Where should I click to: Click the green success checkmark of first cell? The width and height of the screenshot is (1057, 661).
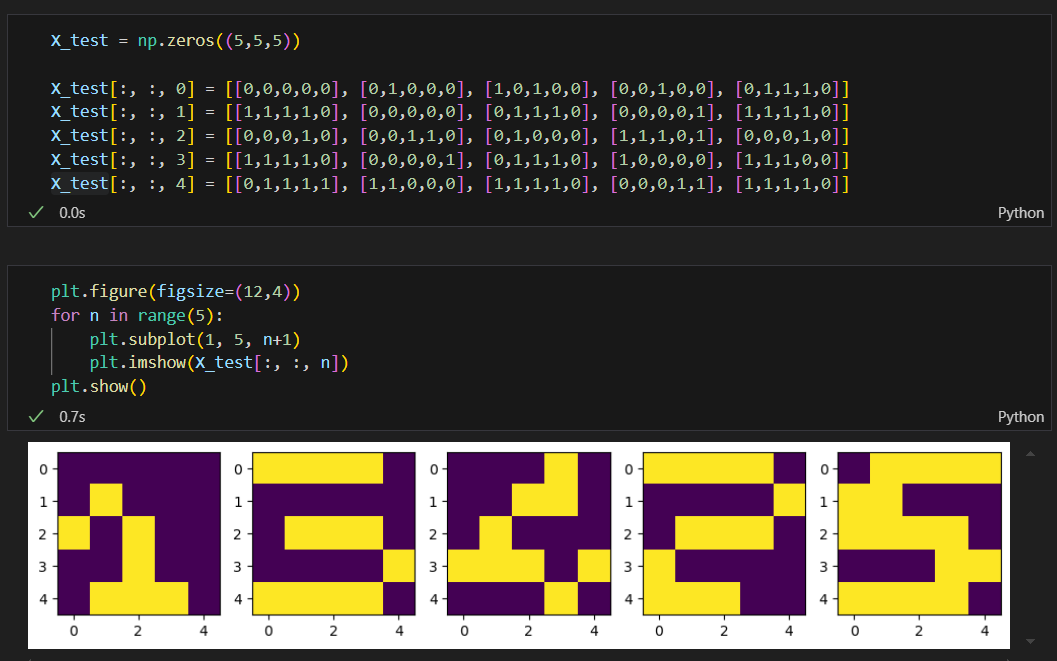36,213
